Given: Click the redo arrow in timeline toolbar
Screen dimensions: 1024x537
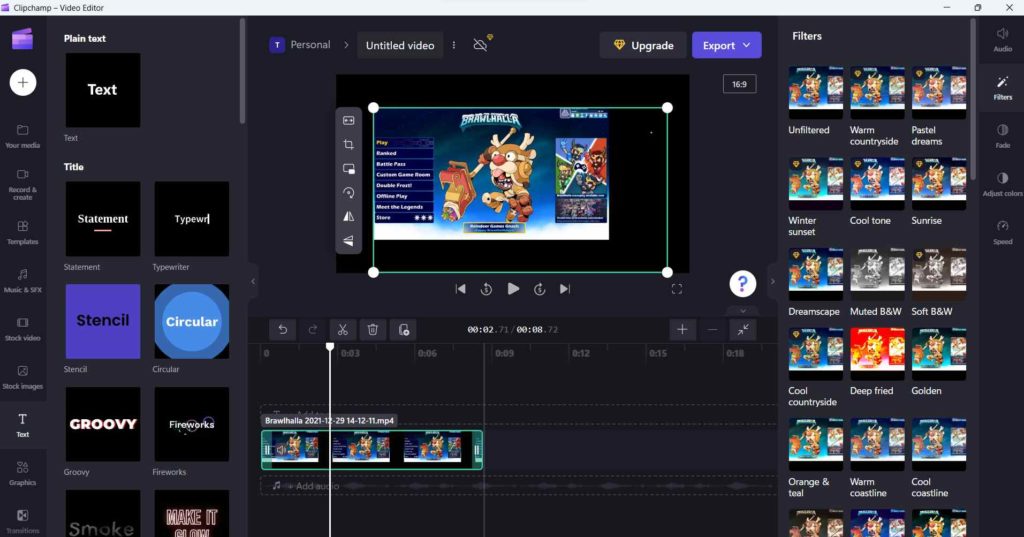Looking at the screenshot, I should pos(313,330).
